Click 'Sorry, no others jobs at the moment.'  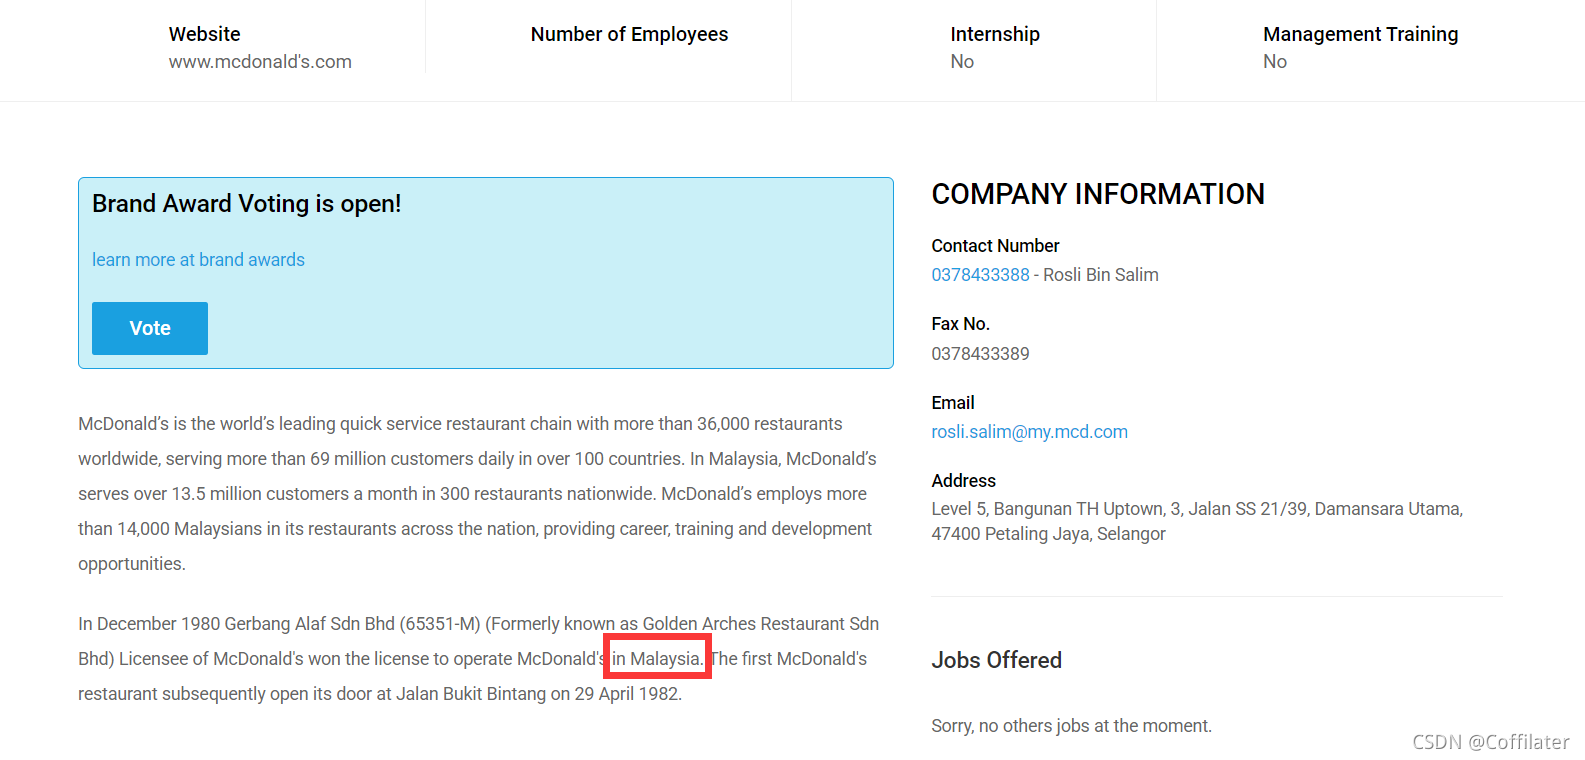click(1071, 726)
